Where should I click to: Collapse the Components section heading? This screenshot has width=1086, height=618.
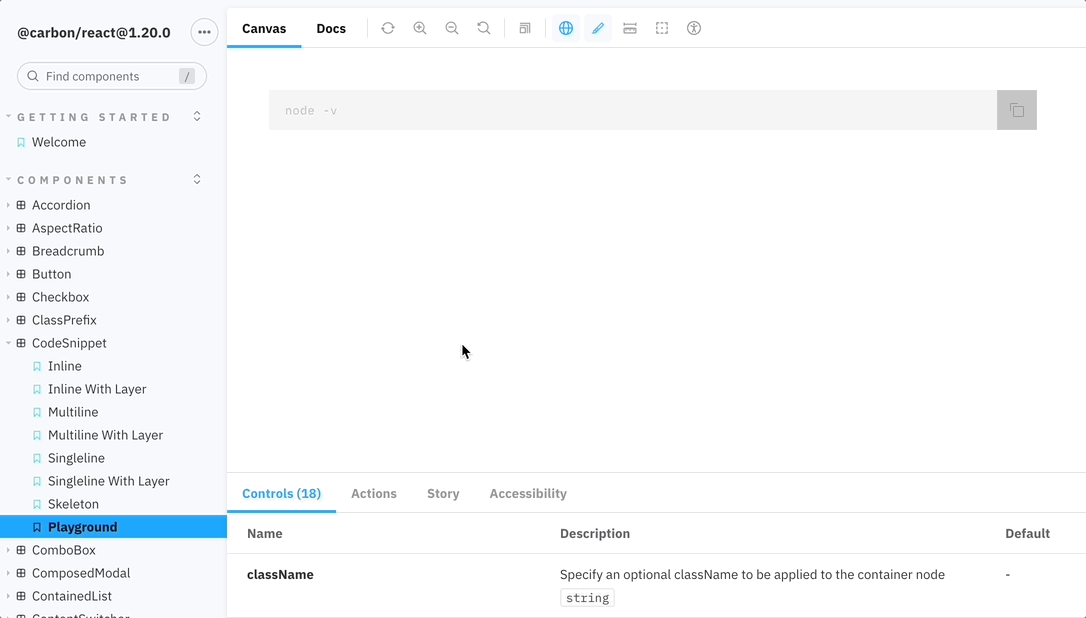coord(72,180)
